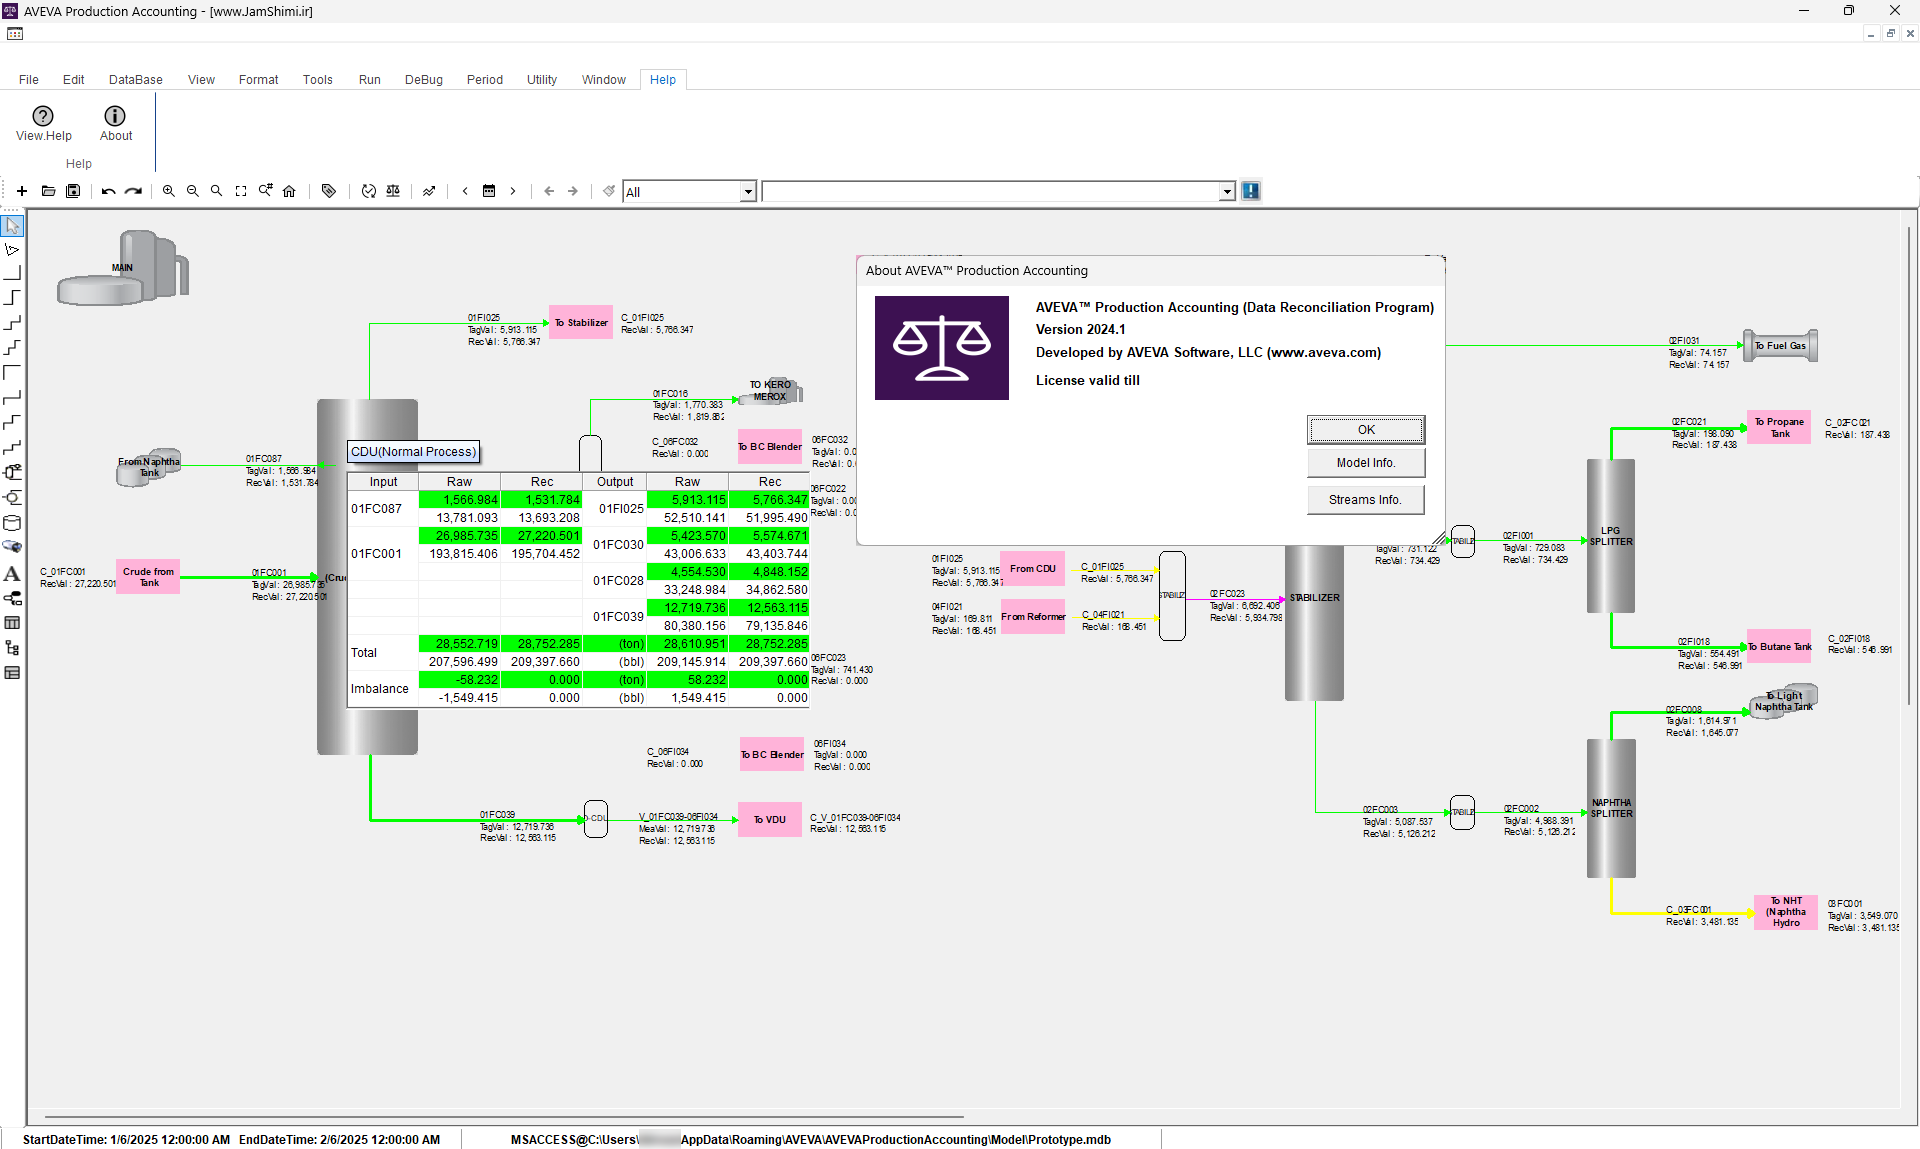Click the 'To NHT (Naphtha Hydro' node
Image resolution: width=1920 pixels, height=1149 pixels.
pos(1786,912)
